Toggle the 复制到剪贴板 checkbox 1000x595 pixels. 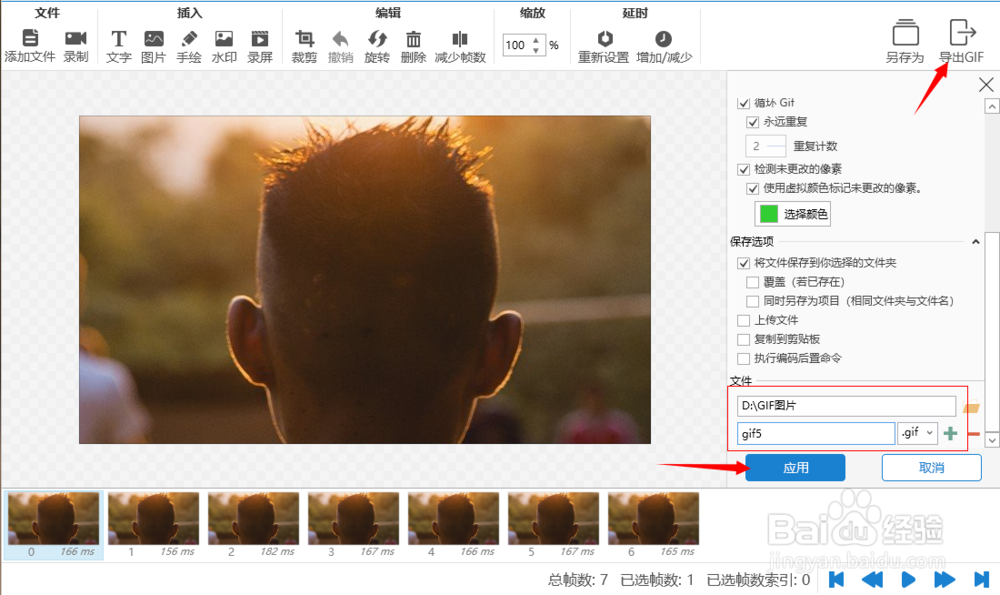(x=745, y=339)
